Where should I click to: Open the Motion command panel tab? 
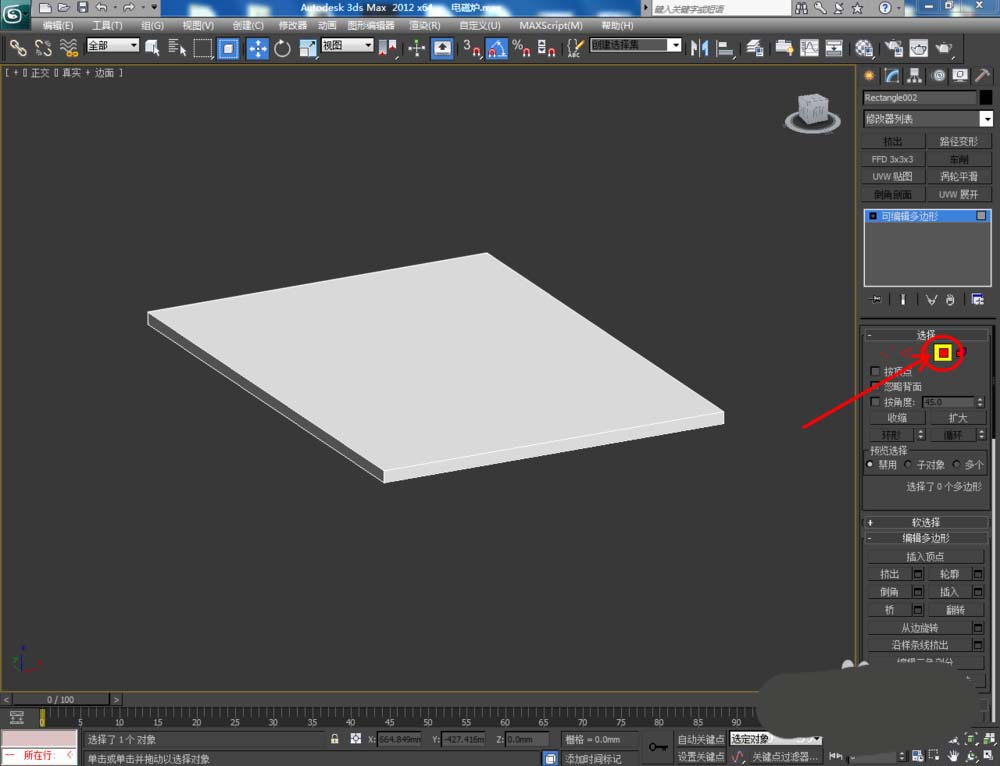pos(937,76)
